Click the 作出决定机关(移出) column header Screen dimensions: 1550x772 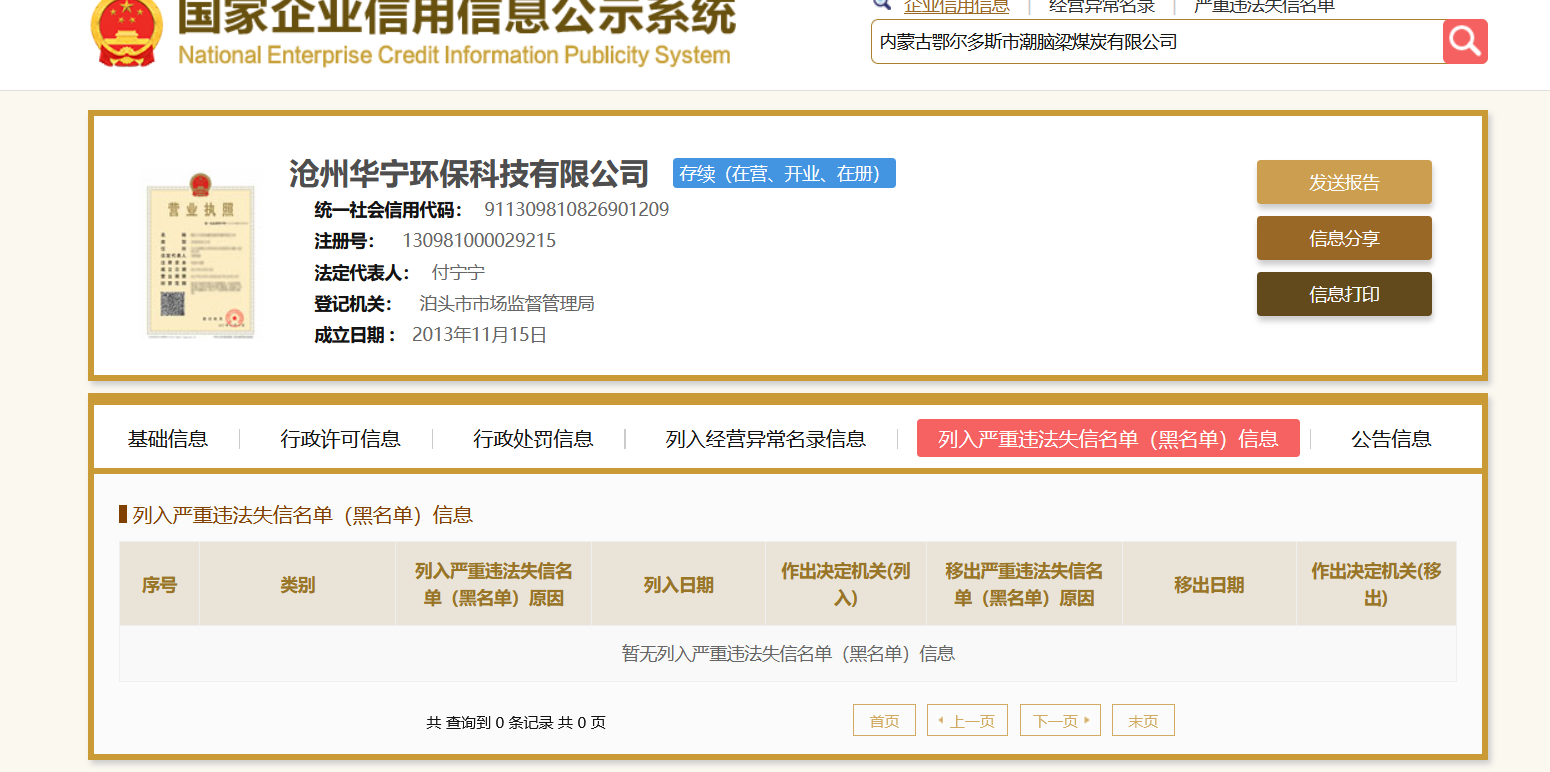(x=1376, y=585)
